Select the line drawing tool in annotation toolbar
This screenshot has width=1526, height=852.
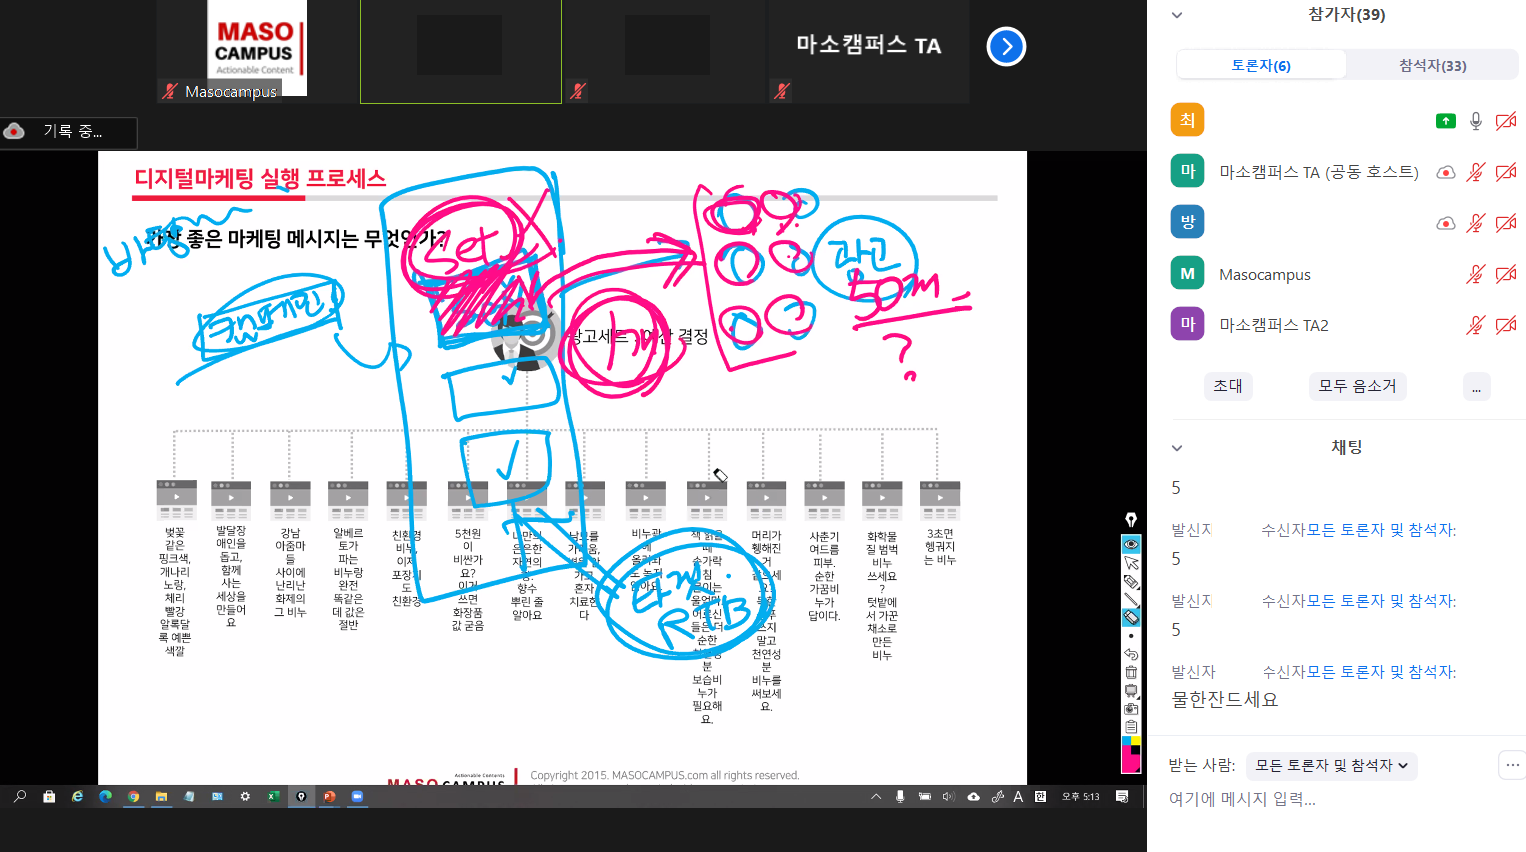(1131, 600)
